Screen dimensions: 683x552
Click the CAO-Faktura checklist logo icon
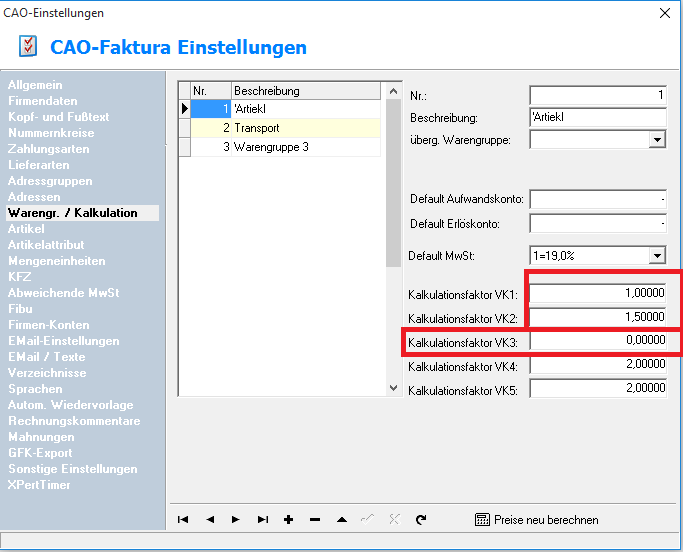pyautogui.click(x=28, y=46)
